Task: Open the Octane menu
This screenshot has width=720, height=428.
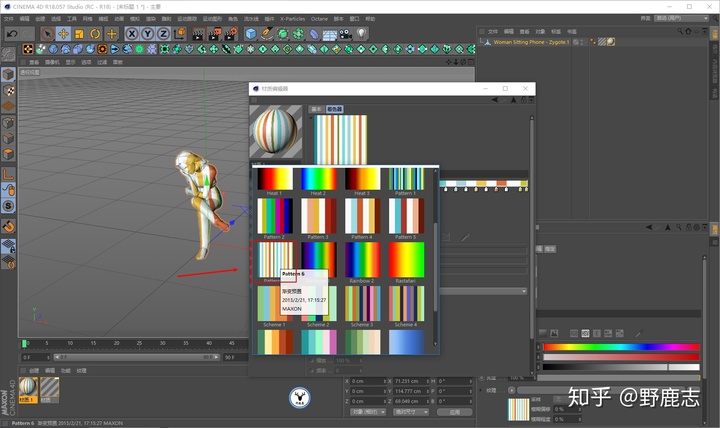Action: tap(319, 19)
